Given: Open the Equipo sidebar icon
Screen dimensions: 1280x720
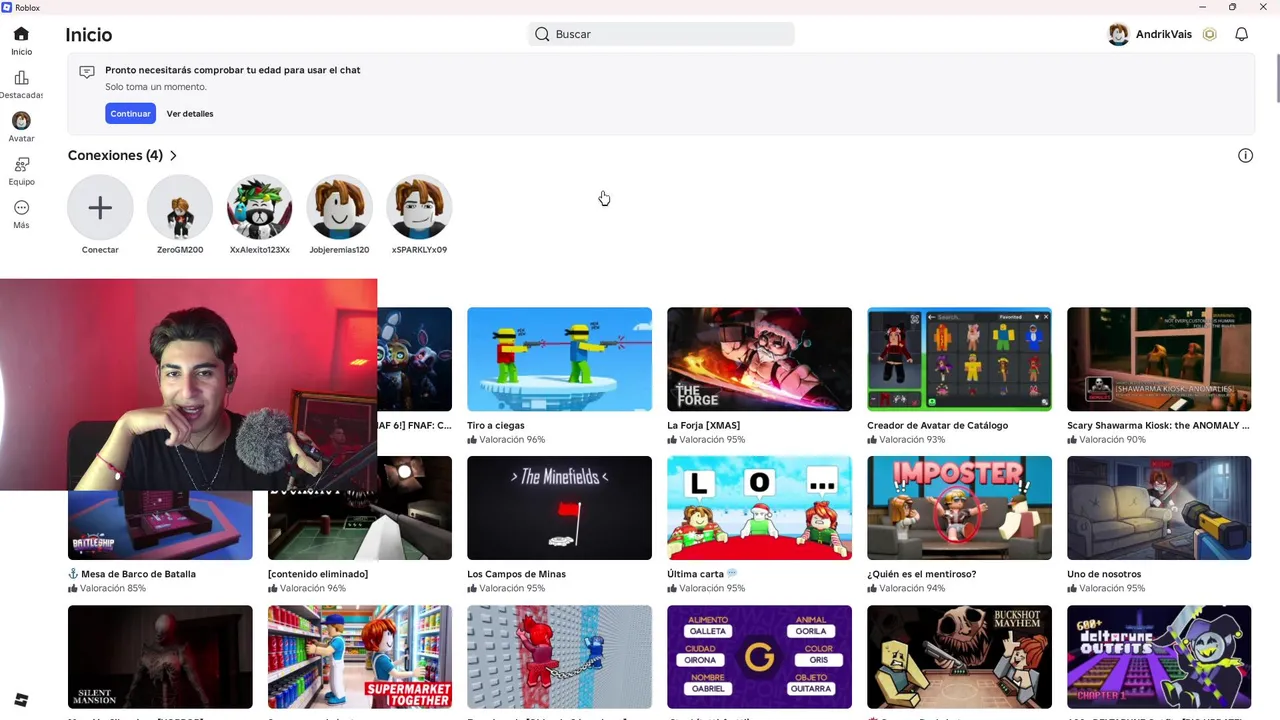Looking at the screenshot, I should tap(21, 164).
